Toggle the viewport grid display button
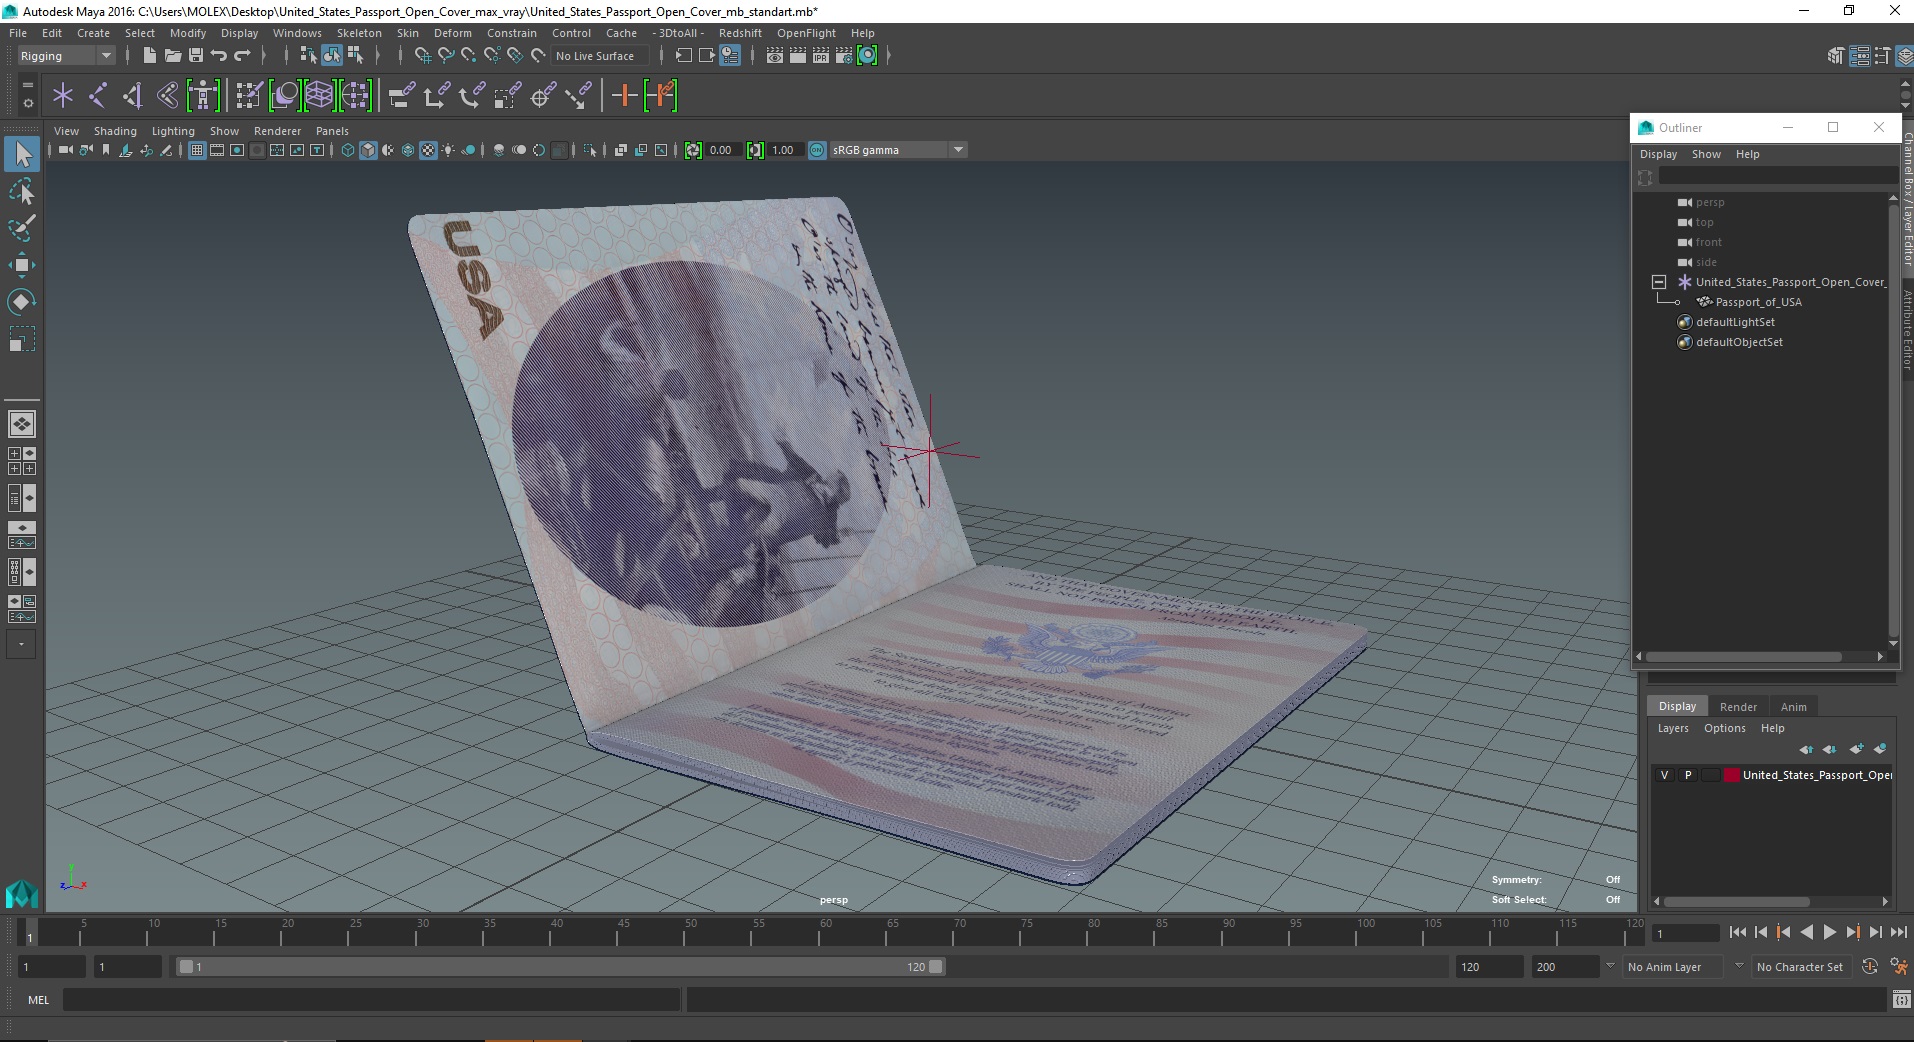 point(197,150)
